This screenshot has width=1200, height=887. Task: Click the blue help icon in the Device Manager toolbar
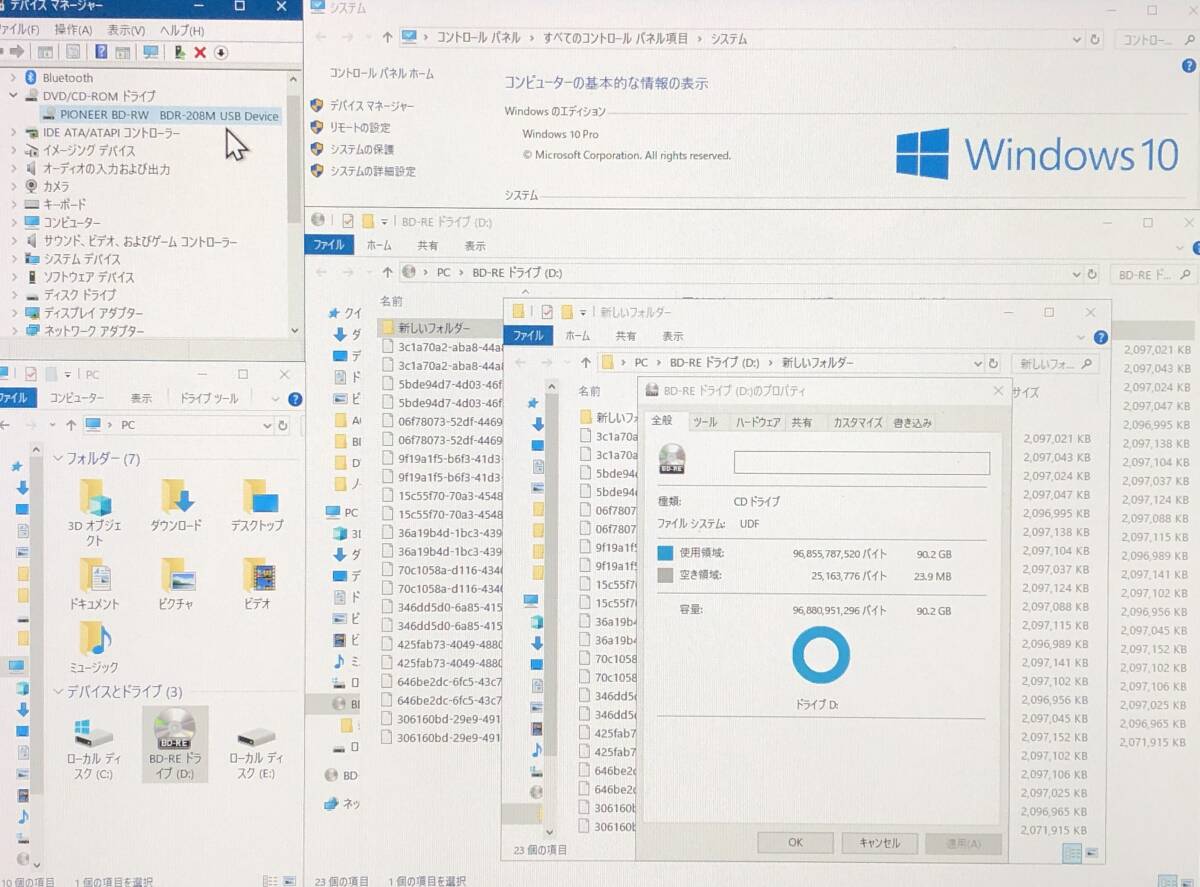click(101, 52)
